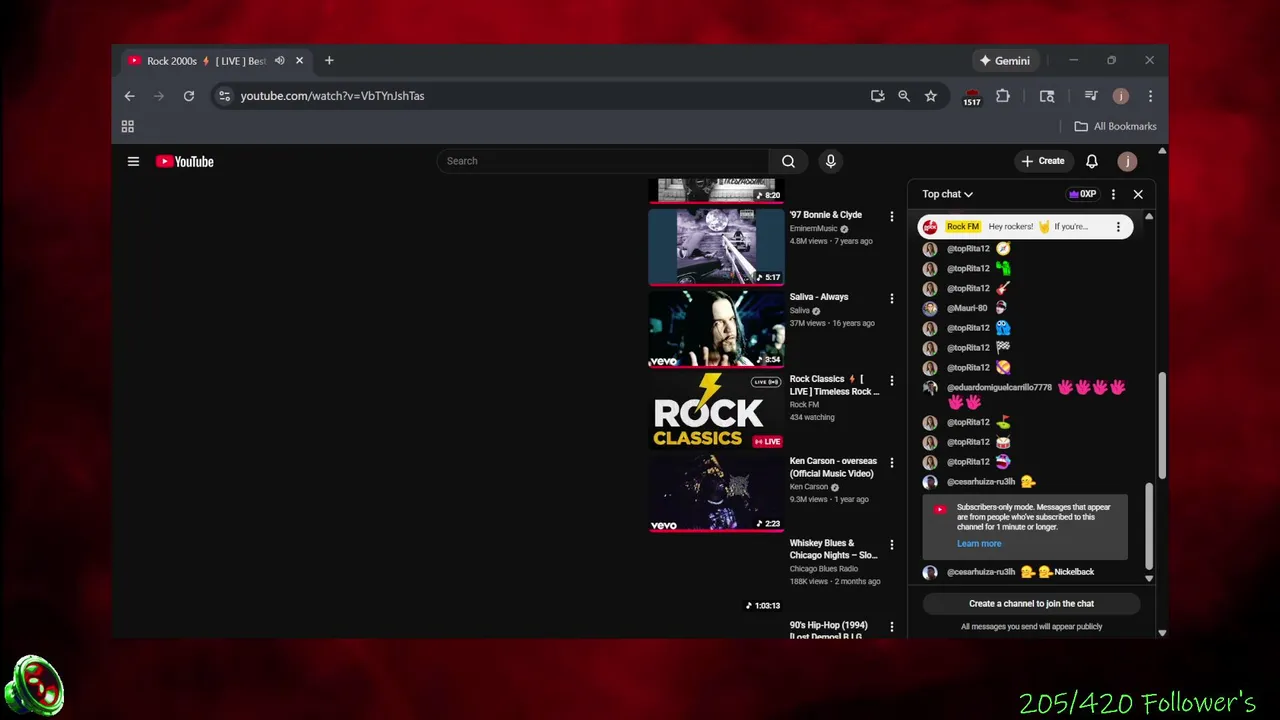The image size is (1280, 720).
Task: Activate voice search microphone
Action: (x=830, y=161)
